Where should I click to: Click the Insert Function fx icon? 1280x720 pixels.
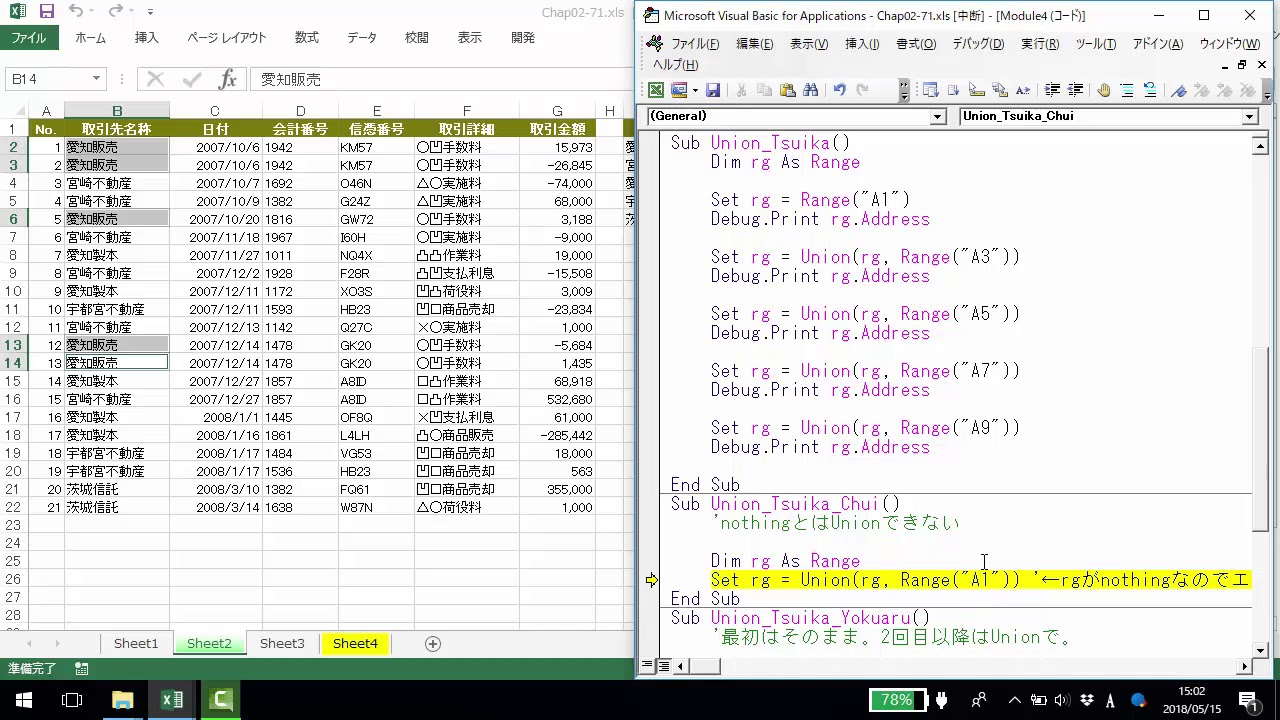pos(228,79)
